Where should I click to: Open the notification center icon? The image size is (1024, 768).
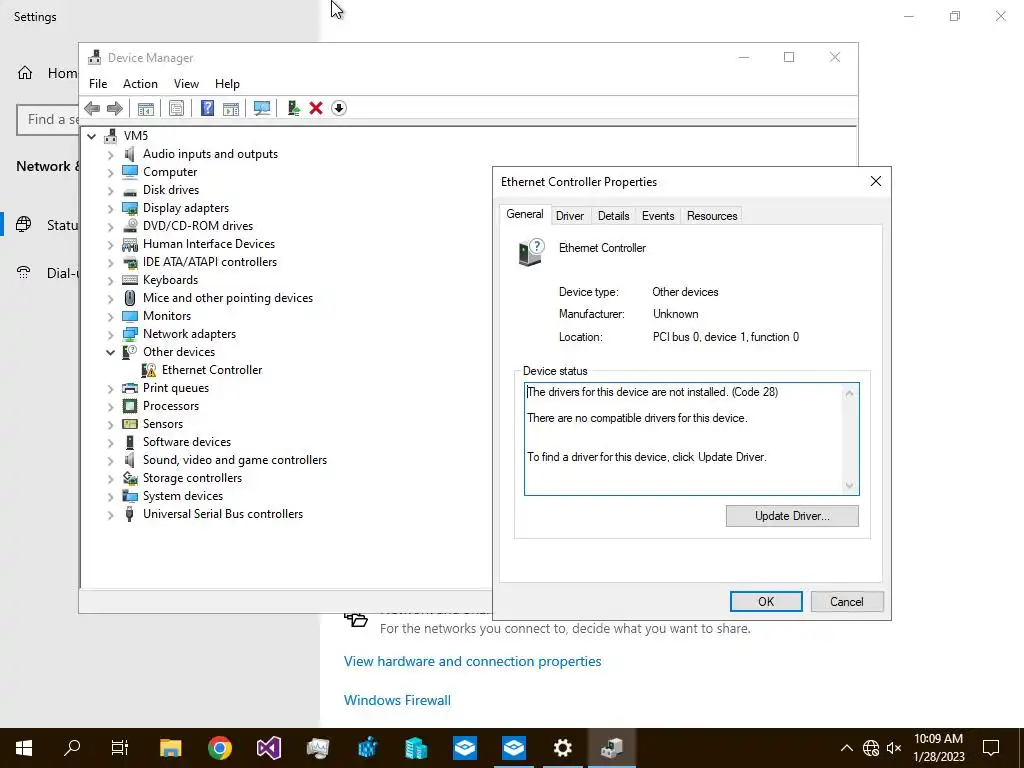tap(991, 748)
